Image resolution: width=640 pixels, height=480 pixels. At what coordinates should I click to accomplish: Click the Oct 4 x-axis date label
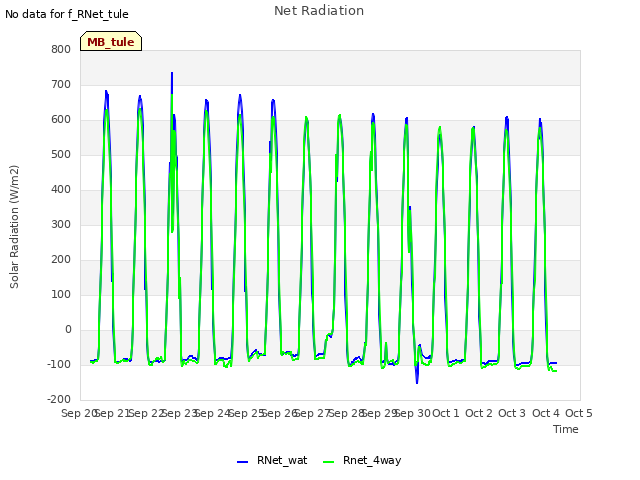coord(546,413)
